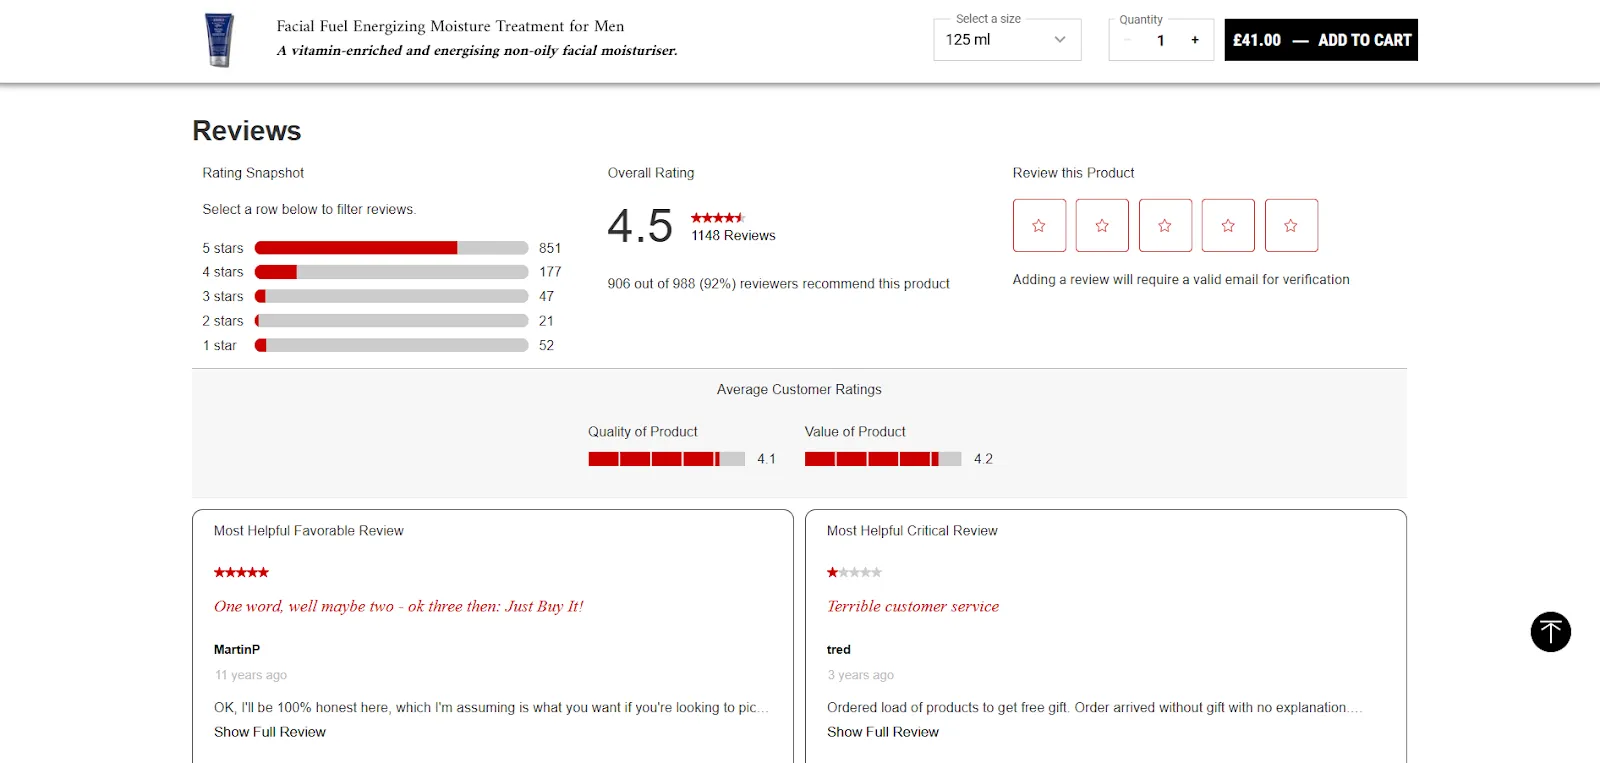Click the MartinP reviewer name
1600x763 pixels.
click(237, 650)
